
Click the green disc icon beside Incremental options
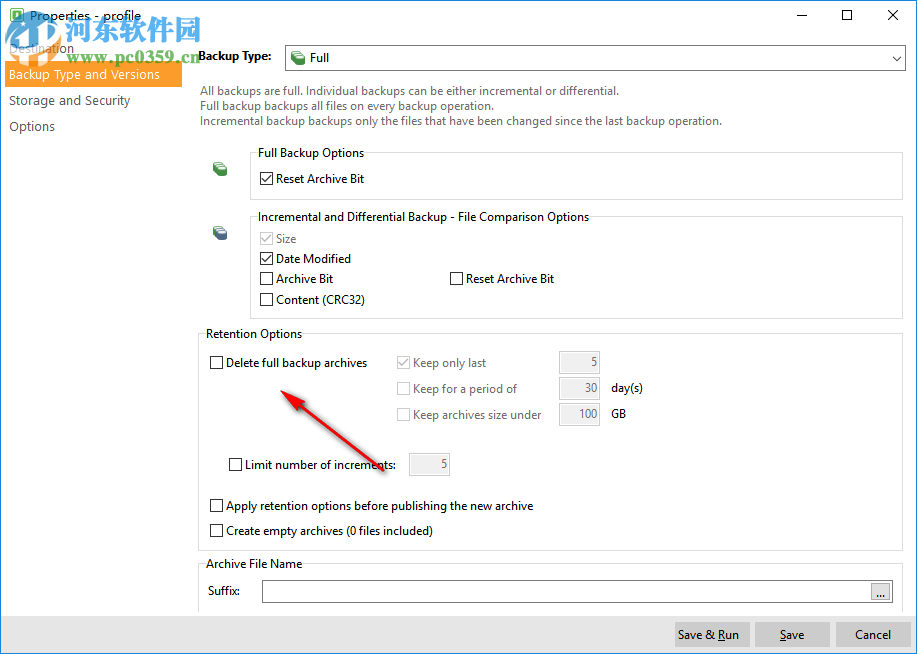point(219,232)
